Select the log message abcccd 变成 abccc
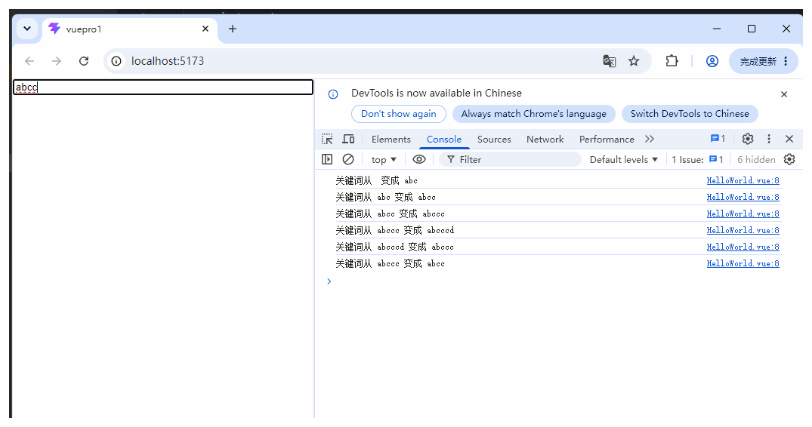The image size is (812, 427). tap(395, 247)
